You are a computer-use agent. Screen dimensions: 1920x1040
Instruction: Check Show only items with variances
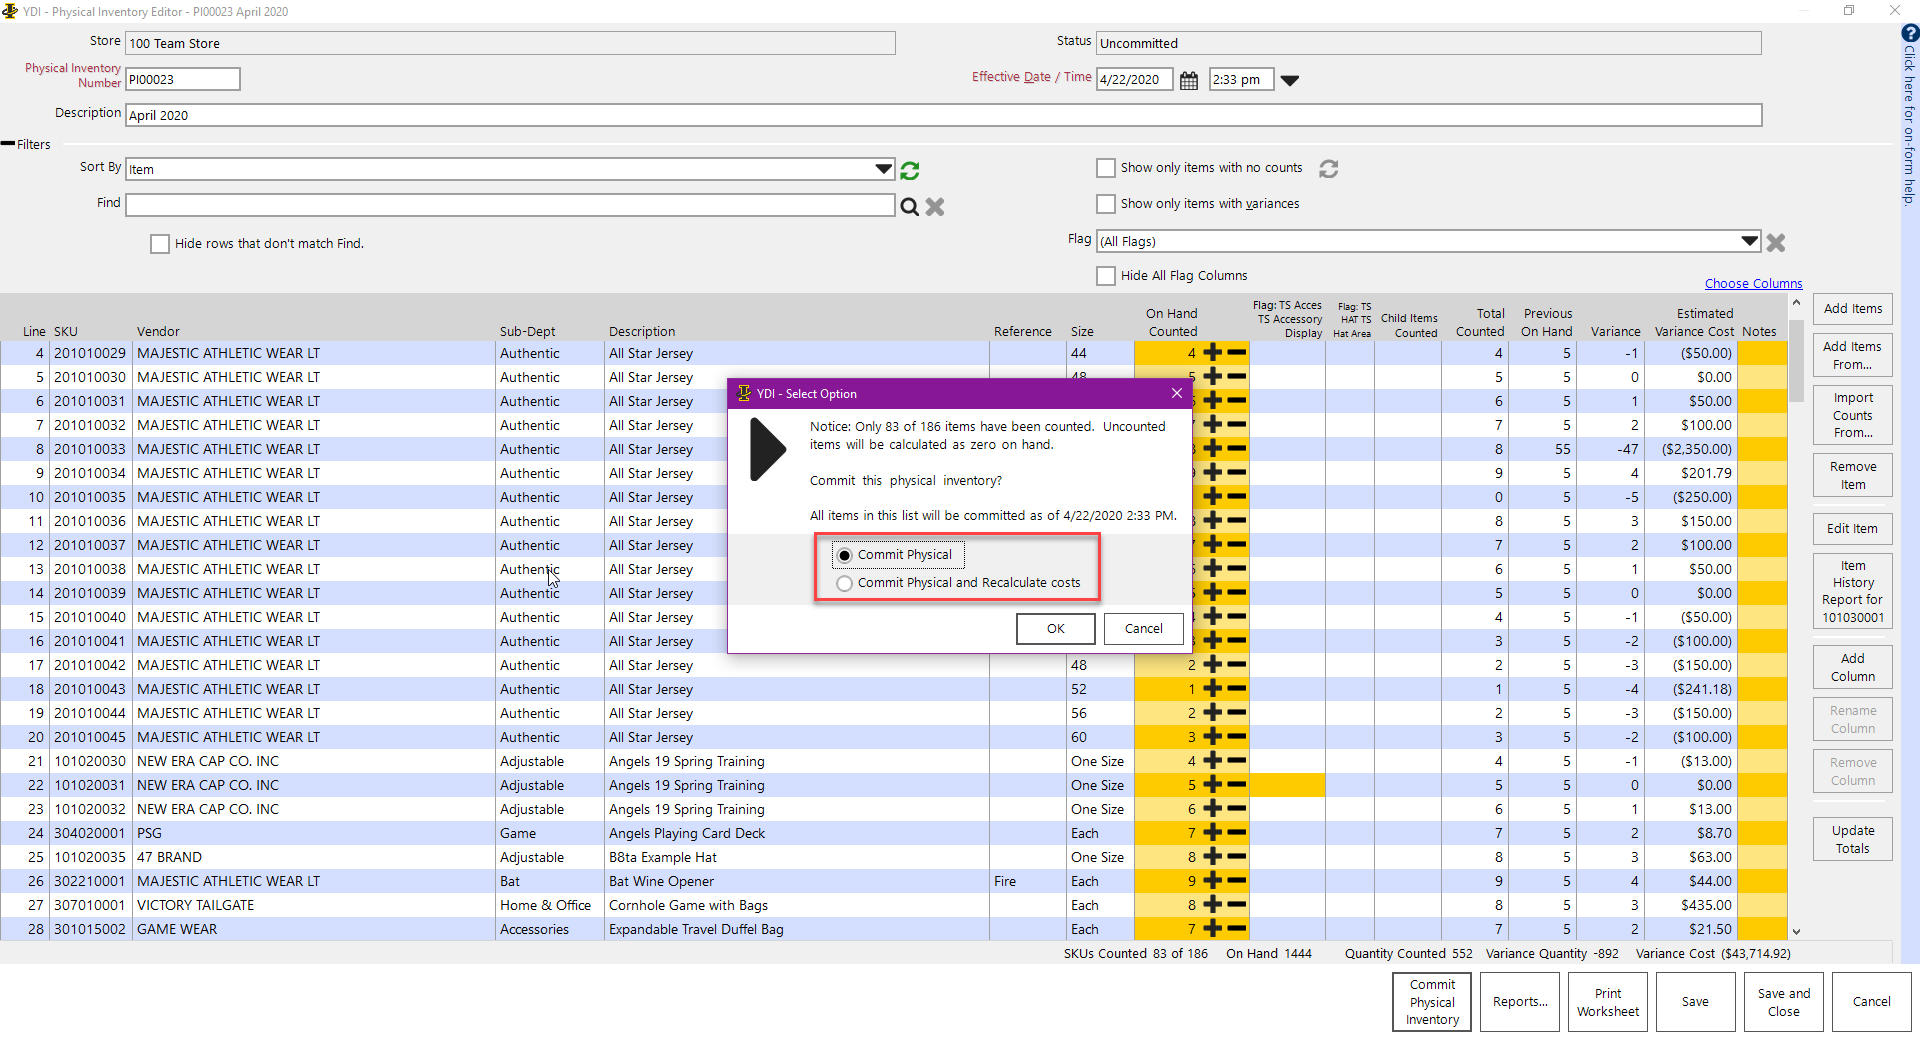(1106, 204)
